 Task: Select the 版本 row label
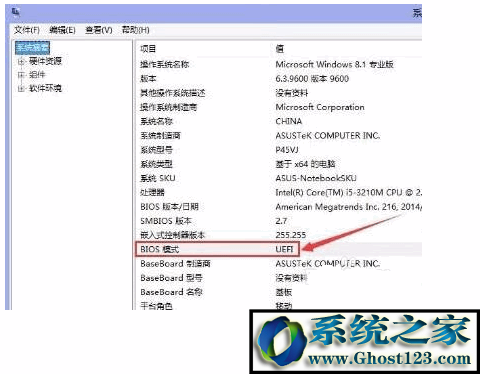pyautogui.click(x=148, y=79)
